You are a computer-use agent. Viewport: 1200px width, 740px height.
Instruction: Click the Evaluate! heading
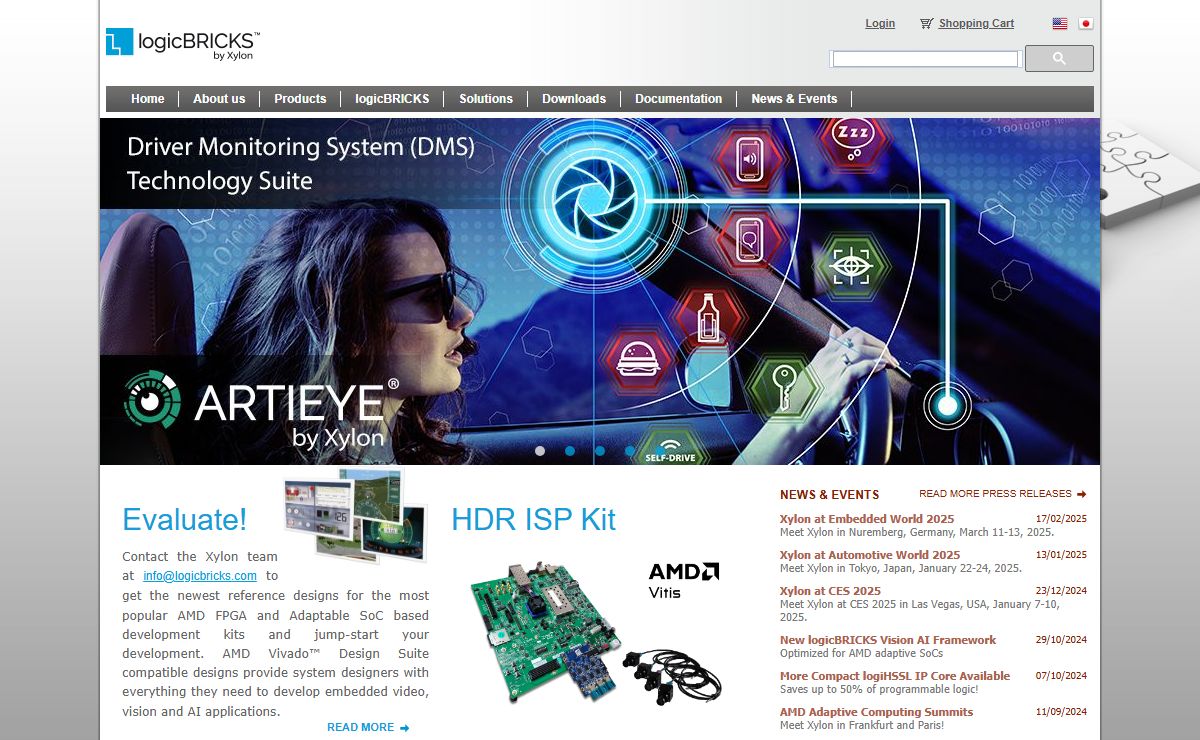coord(184,520)
